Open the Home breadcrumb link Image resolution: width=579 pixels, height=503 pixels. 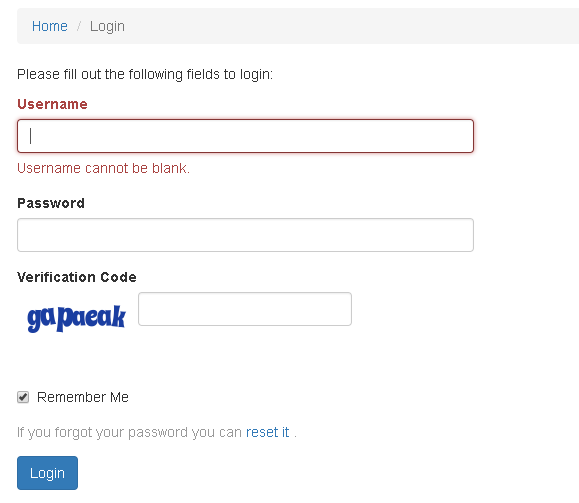(49, 26)
